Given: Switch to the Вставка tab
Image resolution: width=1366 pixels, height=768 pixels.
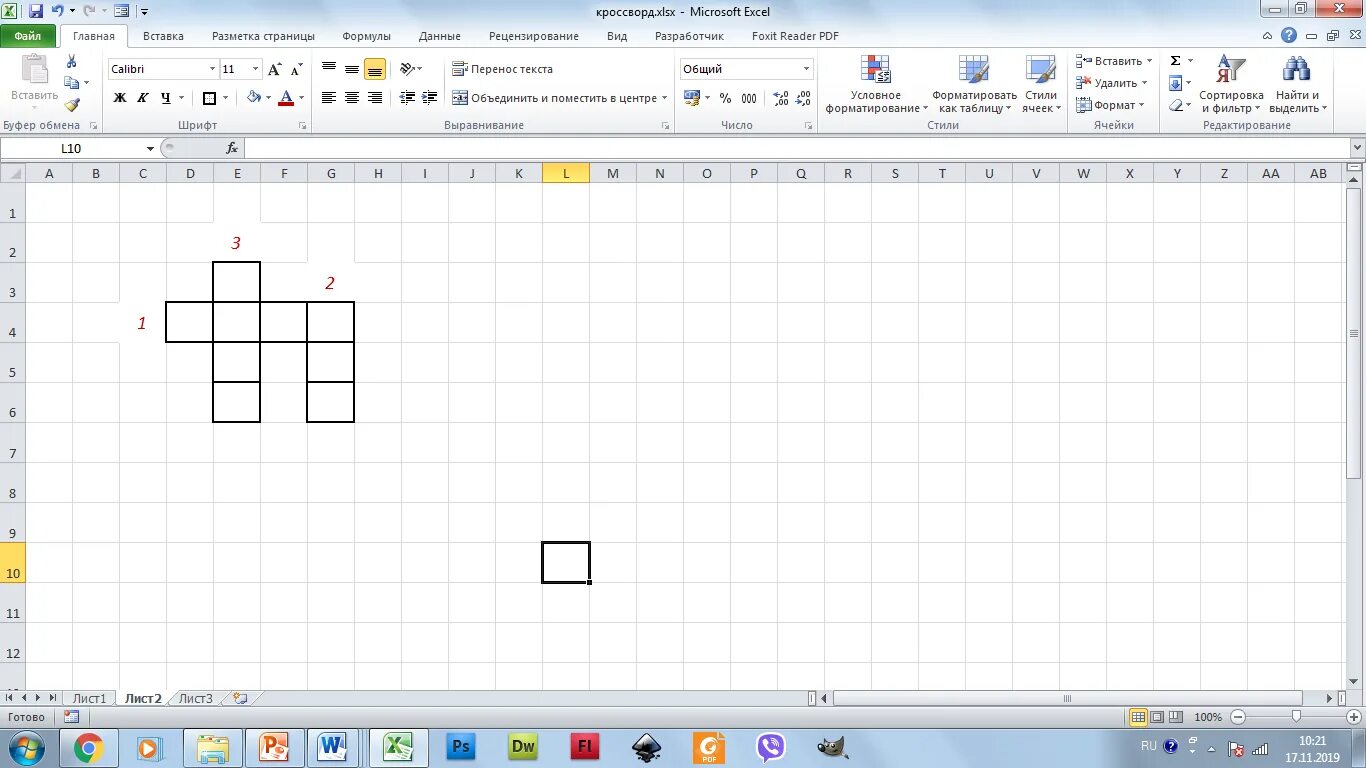Looking at the screenshot, I should (163, 36).
